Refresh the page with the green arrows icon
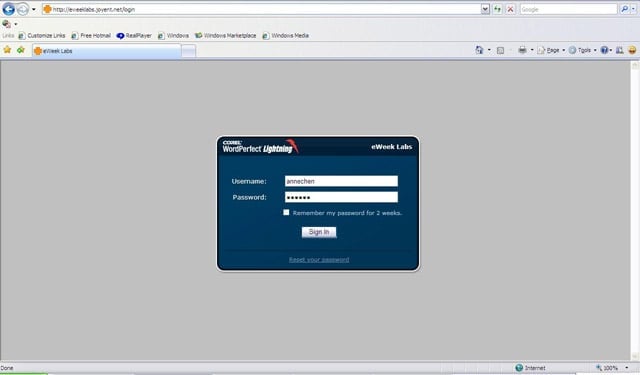Viewport: 640px width, 375px height. (x=497, y=9)
